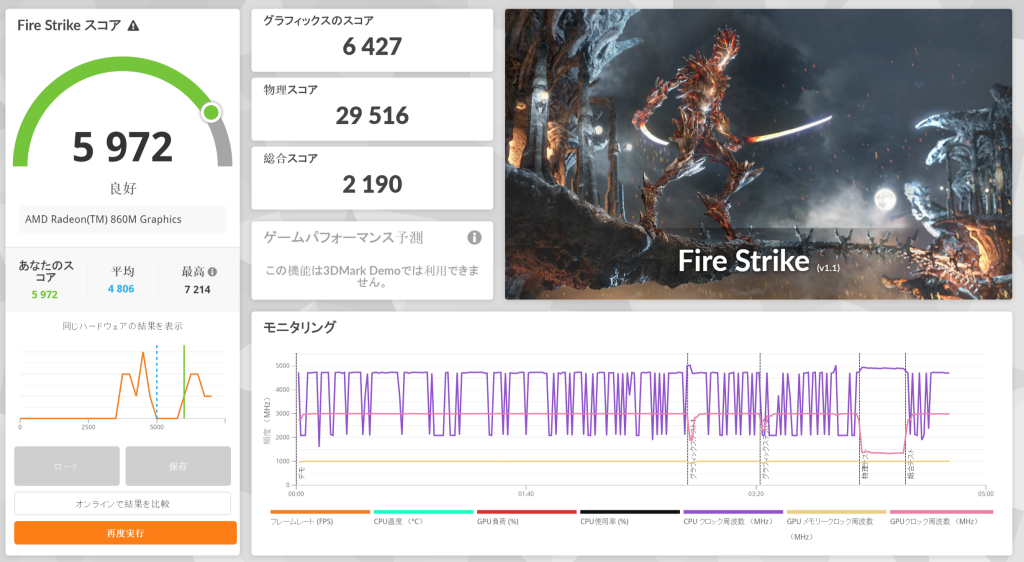
Task: Click the warning triangle beside Fire Strike スコア
Action: pyautogui.click(x=134, y=25)
